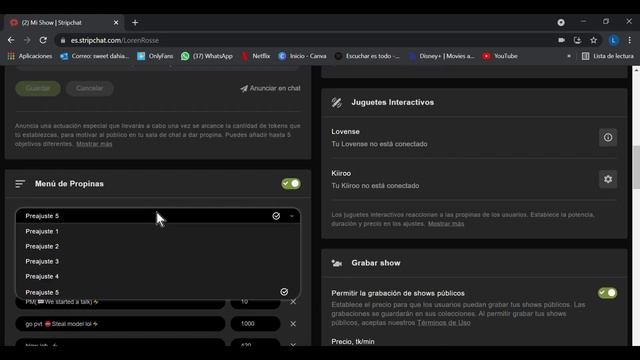Toggle the Menú de Propinas switch
640x360 pixels.
291,184
